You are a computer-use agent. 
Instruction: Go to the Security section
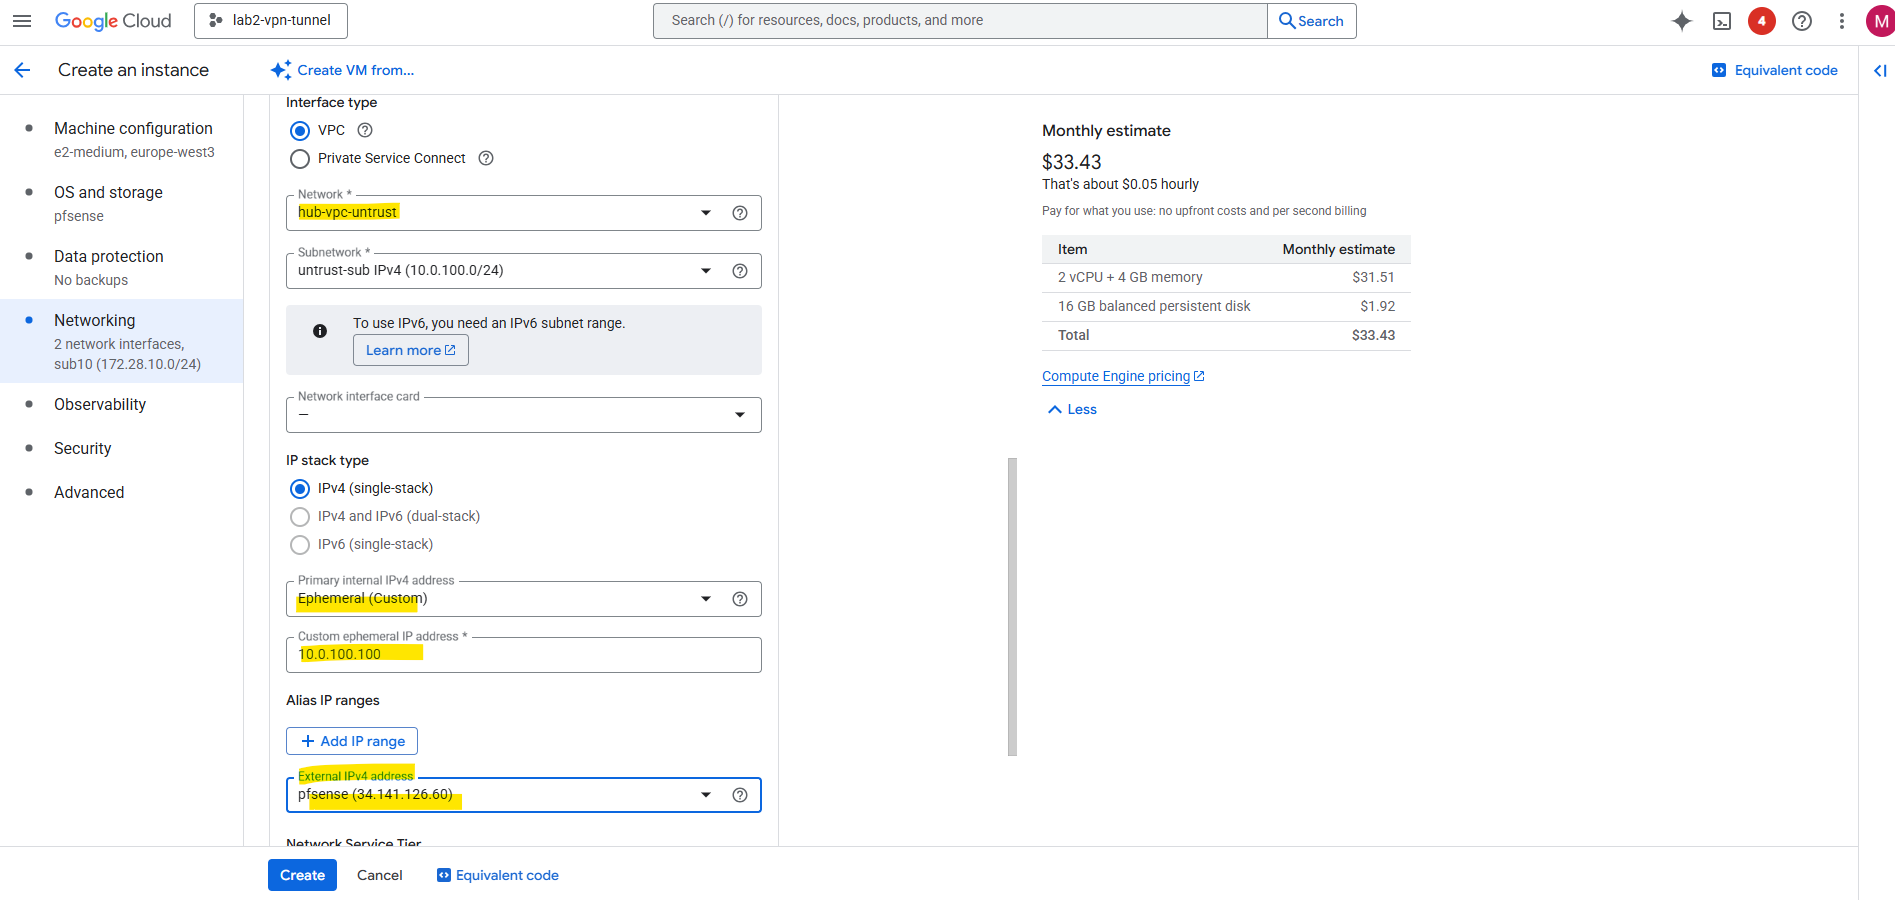(82, 448)
